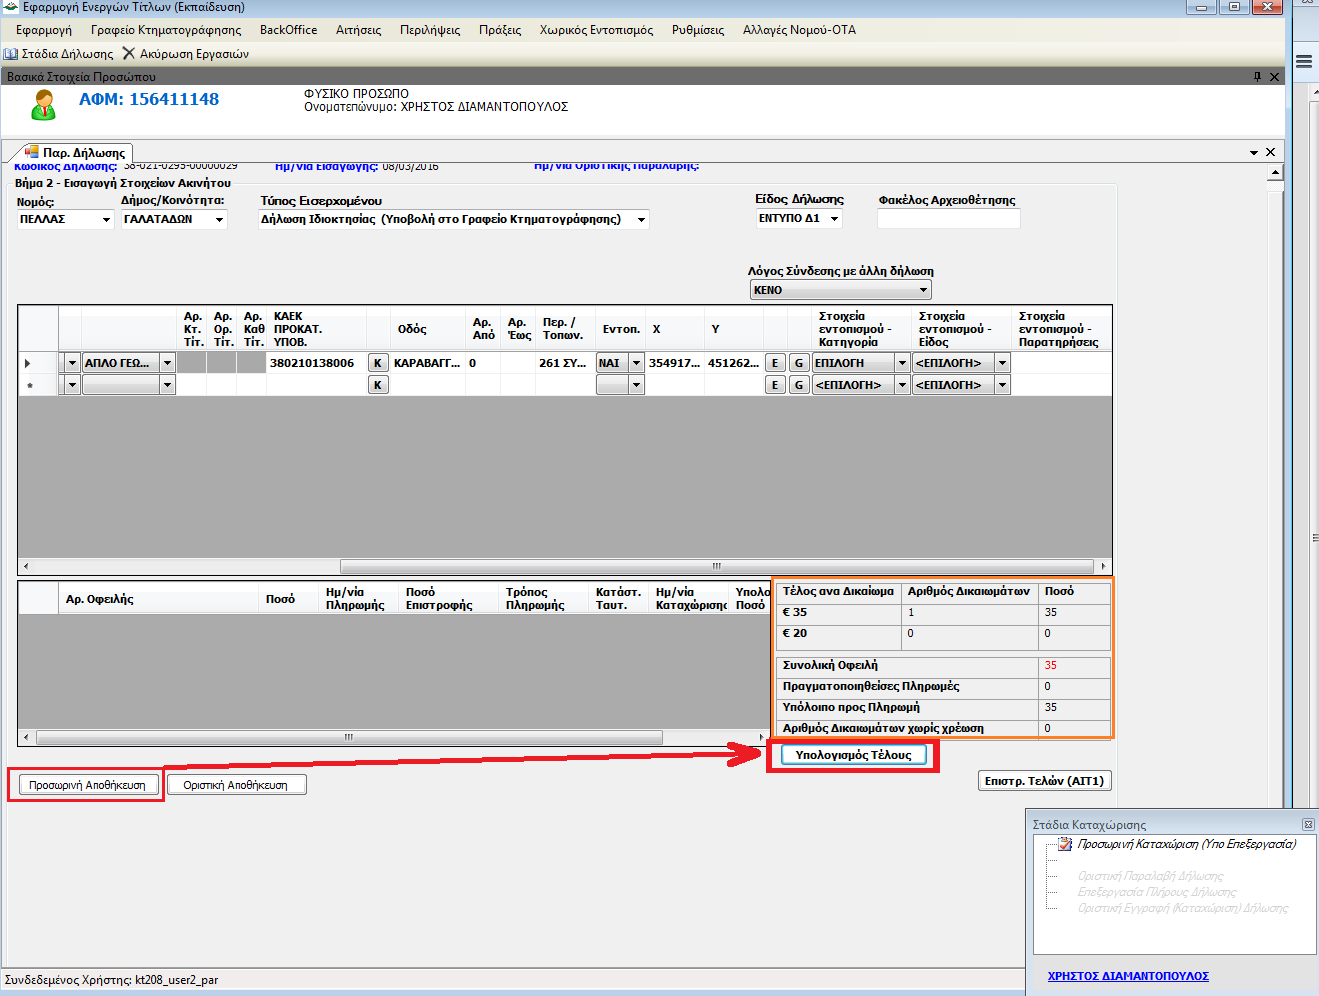Open the BackOffice menu
Screen dimensions: 1319x996
[288, 30]
